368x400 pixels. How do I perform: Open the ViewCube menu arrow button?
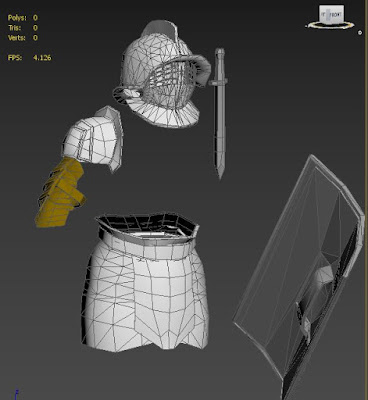[x=360, y=33]
